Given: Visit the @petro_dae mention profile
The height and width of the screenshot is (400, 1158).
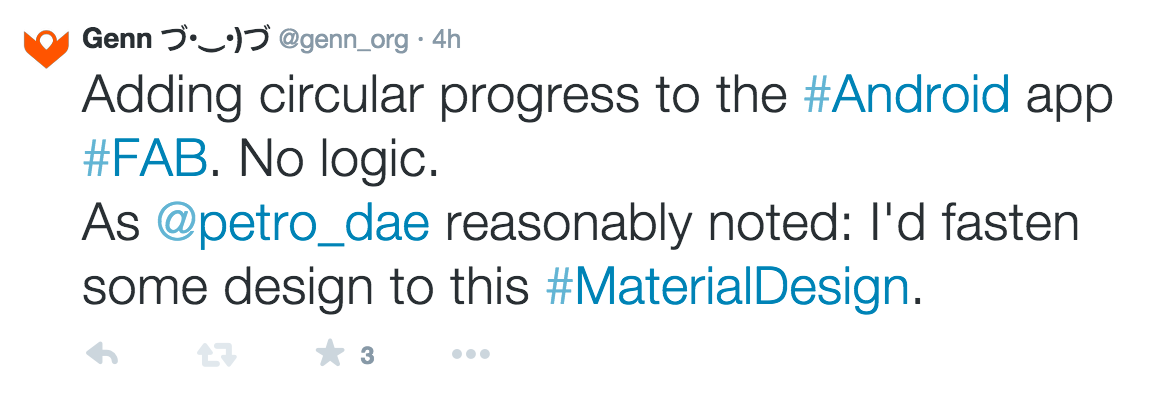Looking at the screenshot, I should pyautogui.click(x=293, y=224).
